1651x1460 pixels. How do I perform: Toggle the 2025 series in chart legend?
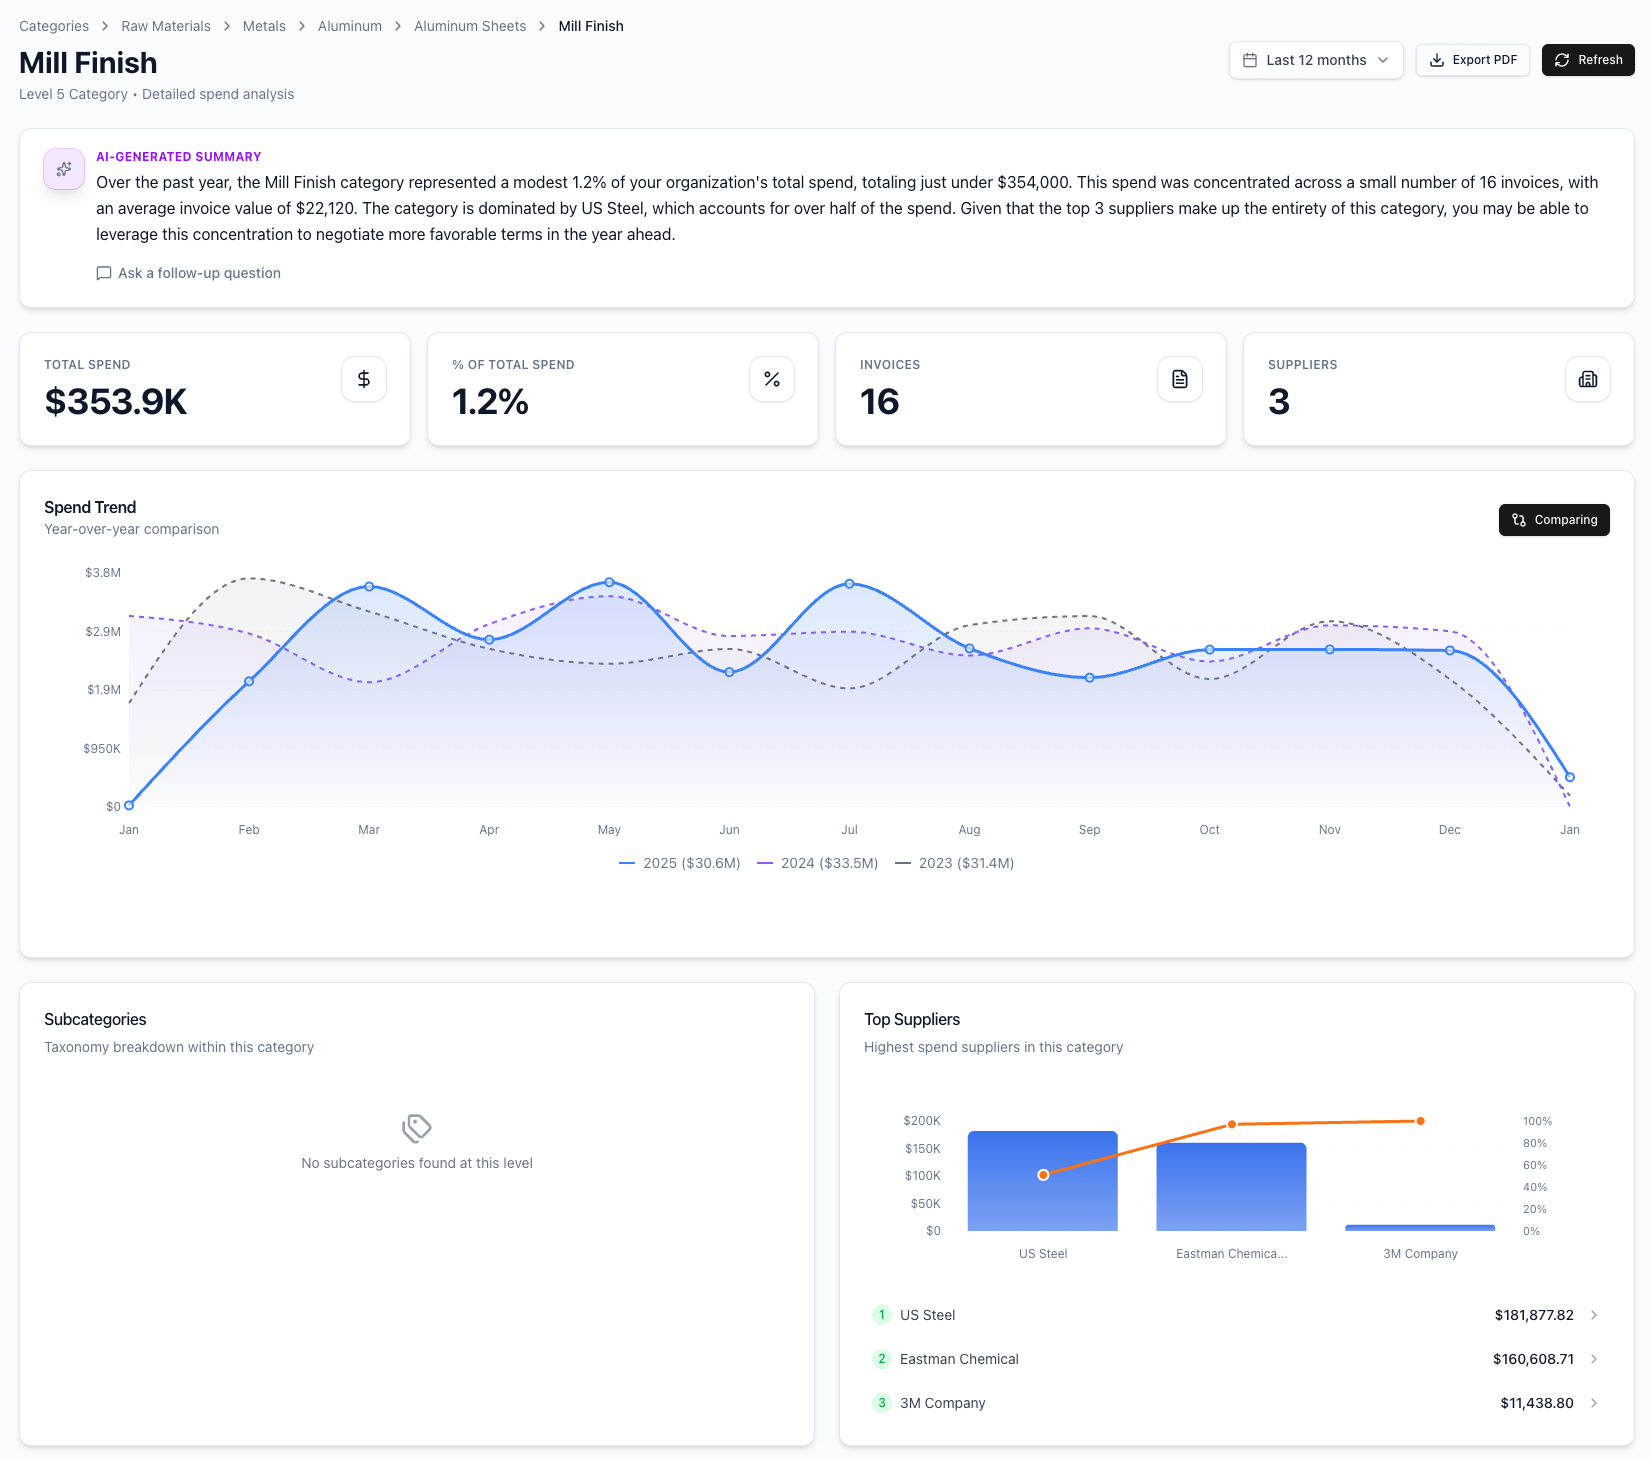680,863
